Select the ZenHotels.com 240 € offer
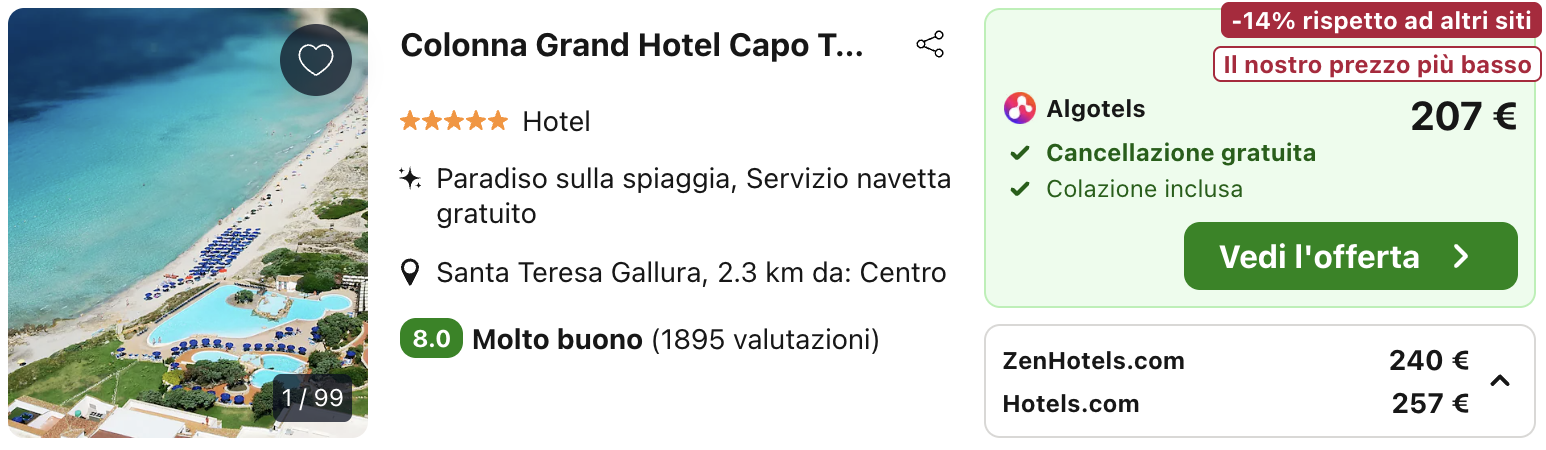The height and width of the screenshot is (450, 1546). tap(1235, 360)
